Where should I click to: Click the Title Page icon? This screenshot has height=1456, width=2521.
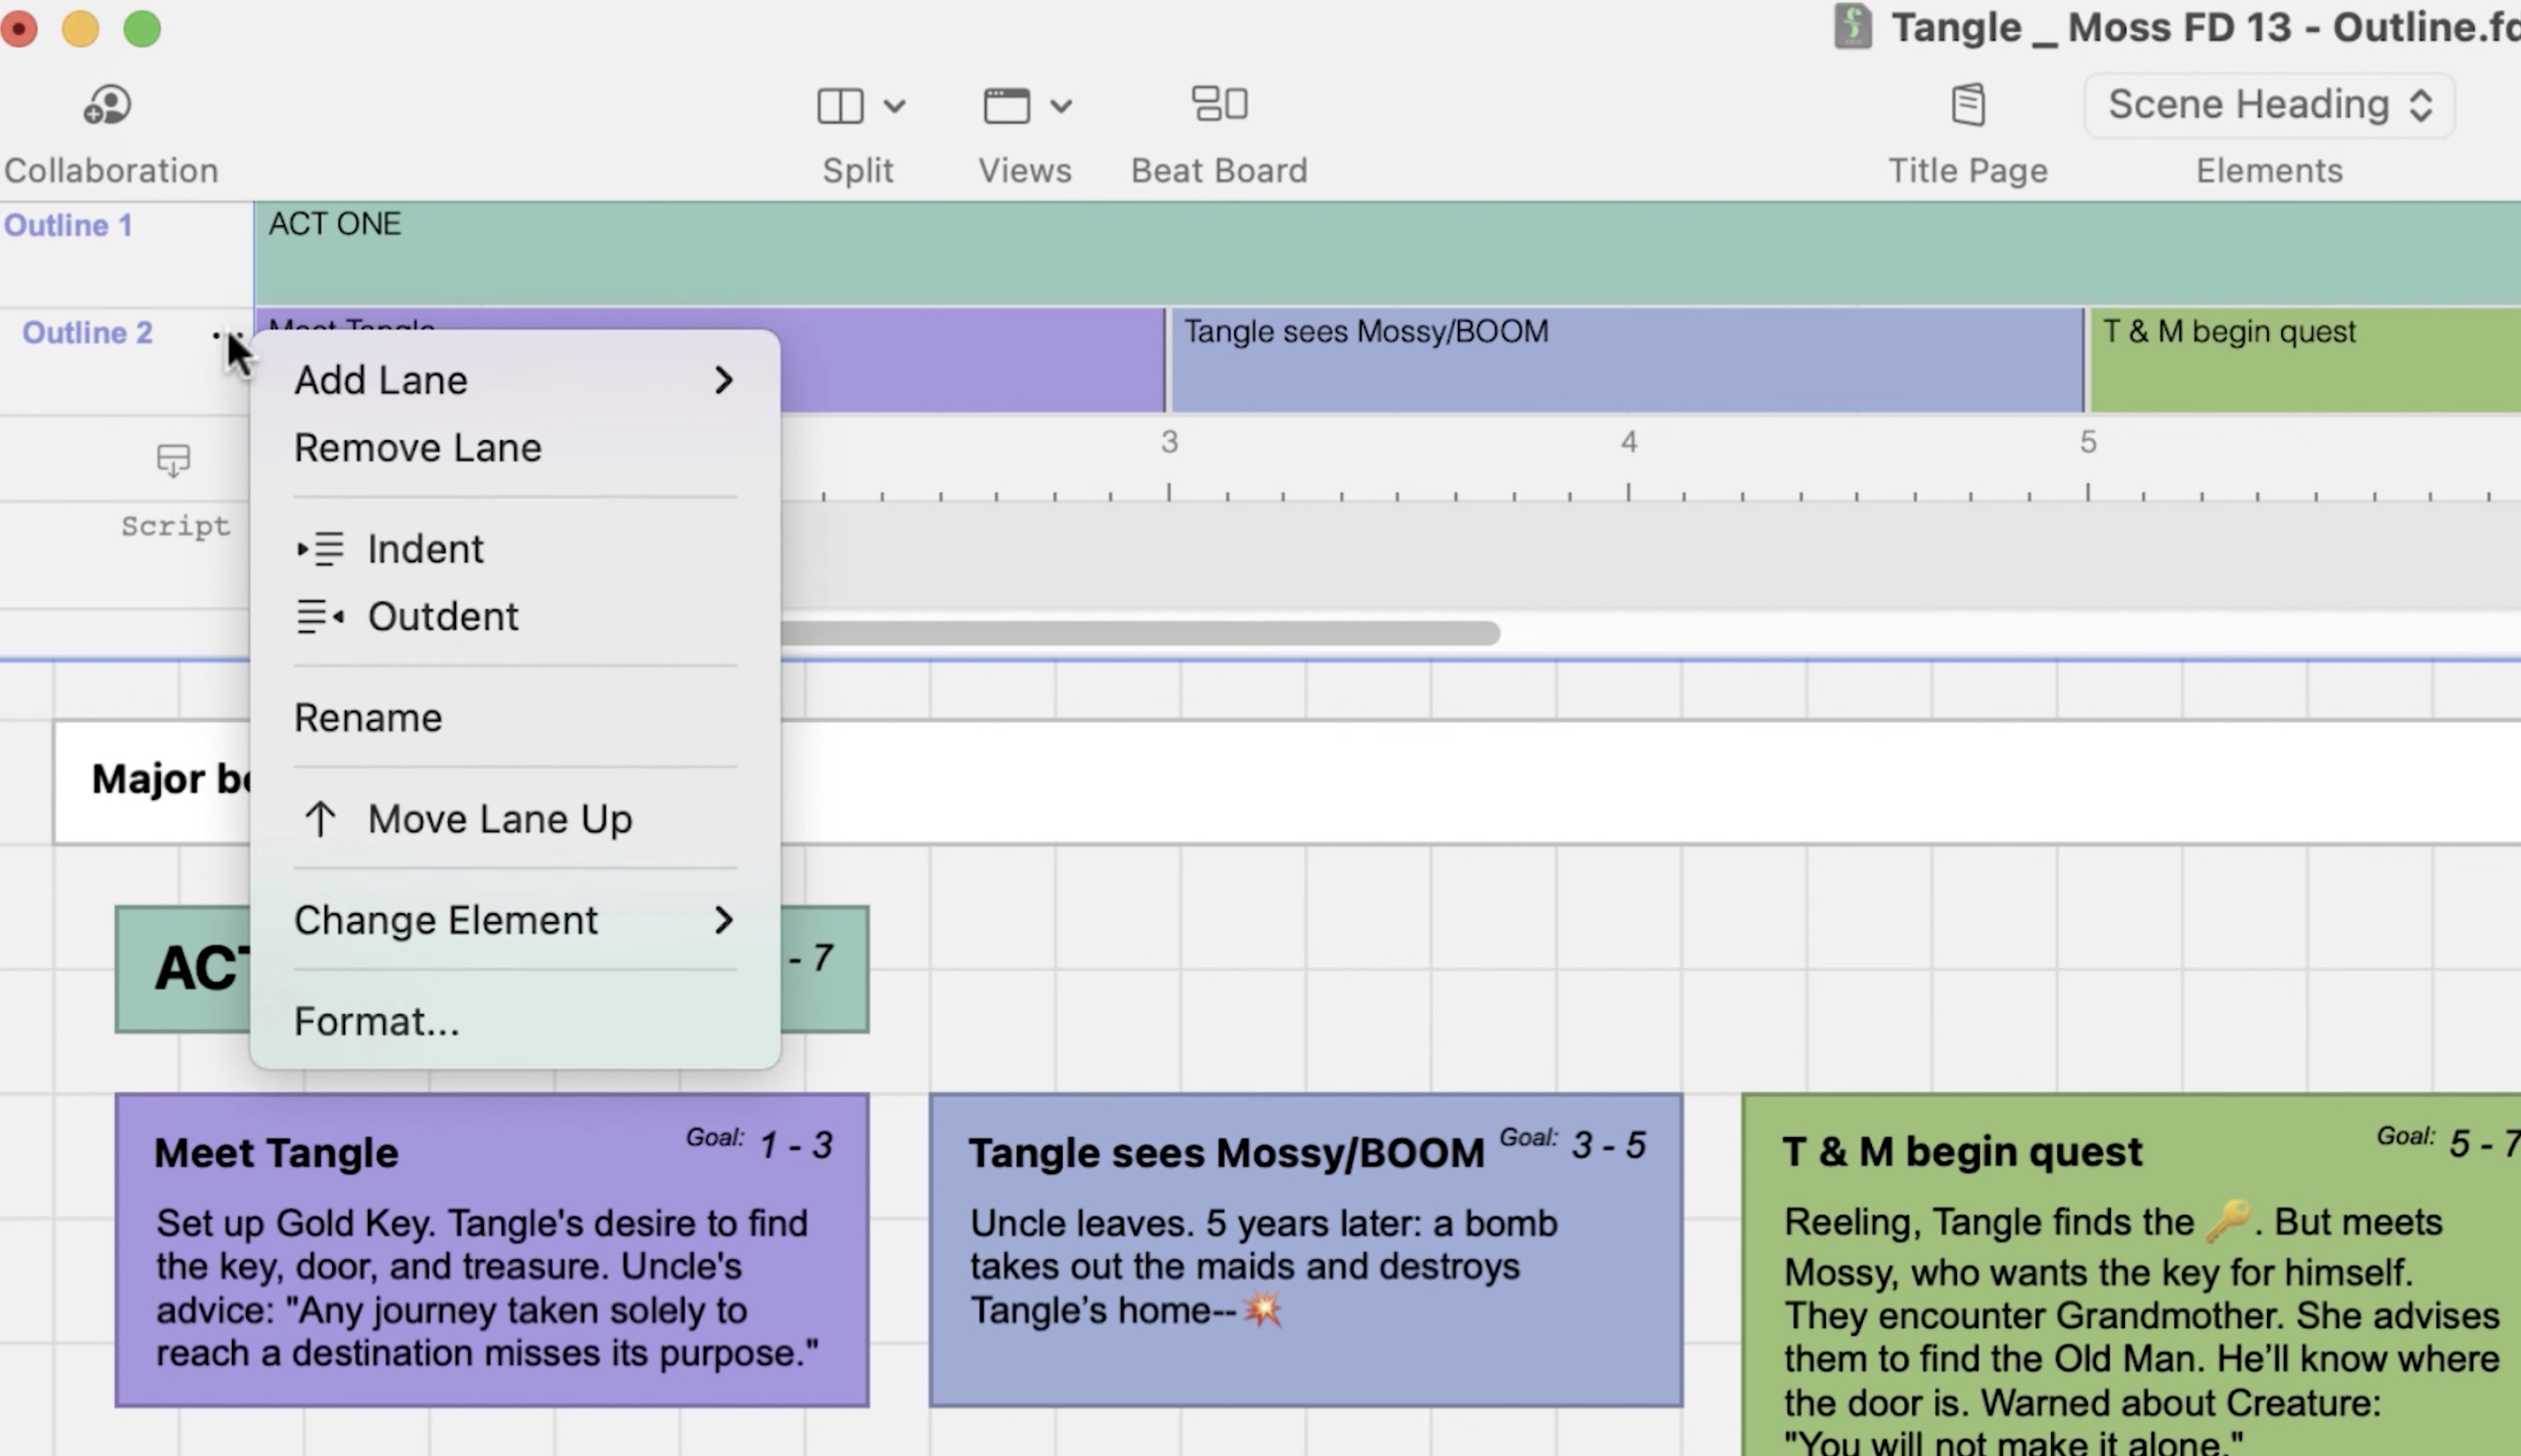(x=1967, y=105)
